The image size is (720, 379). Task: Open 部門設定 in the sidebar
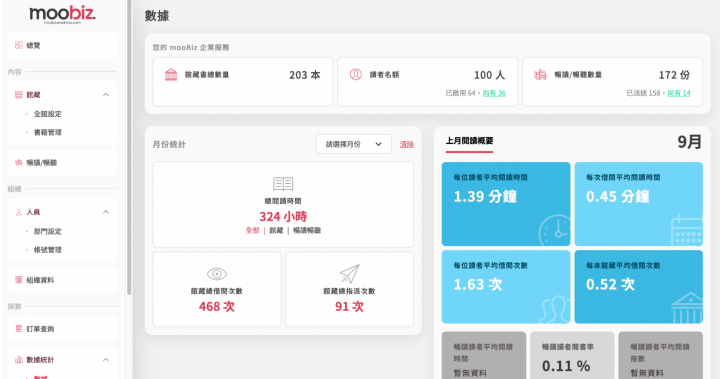[47, 232]
